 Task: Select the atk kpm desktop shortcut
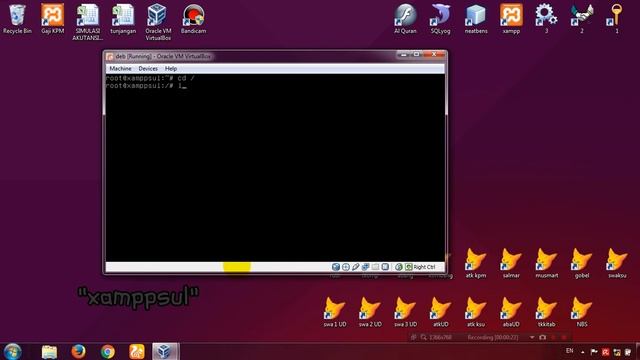tap(476, 263)
